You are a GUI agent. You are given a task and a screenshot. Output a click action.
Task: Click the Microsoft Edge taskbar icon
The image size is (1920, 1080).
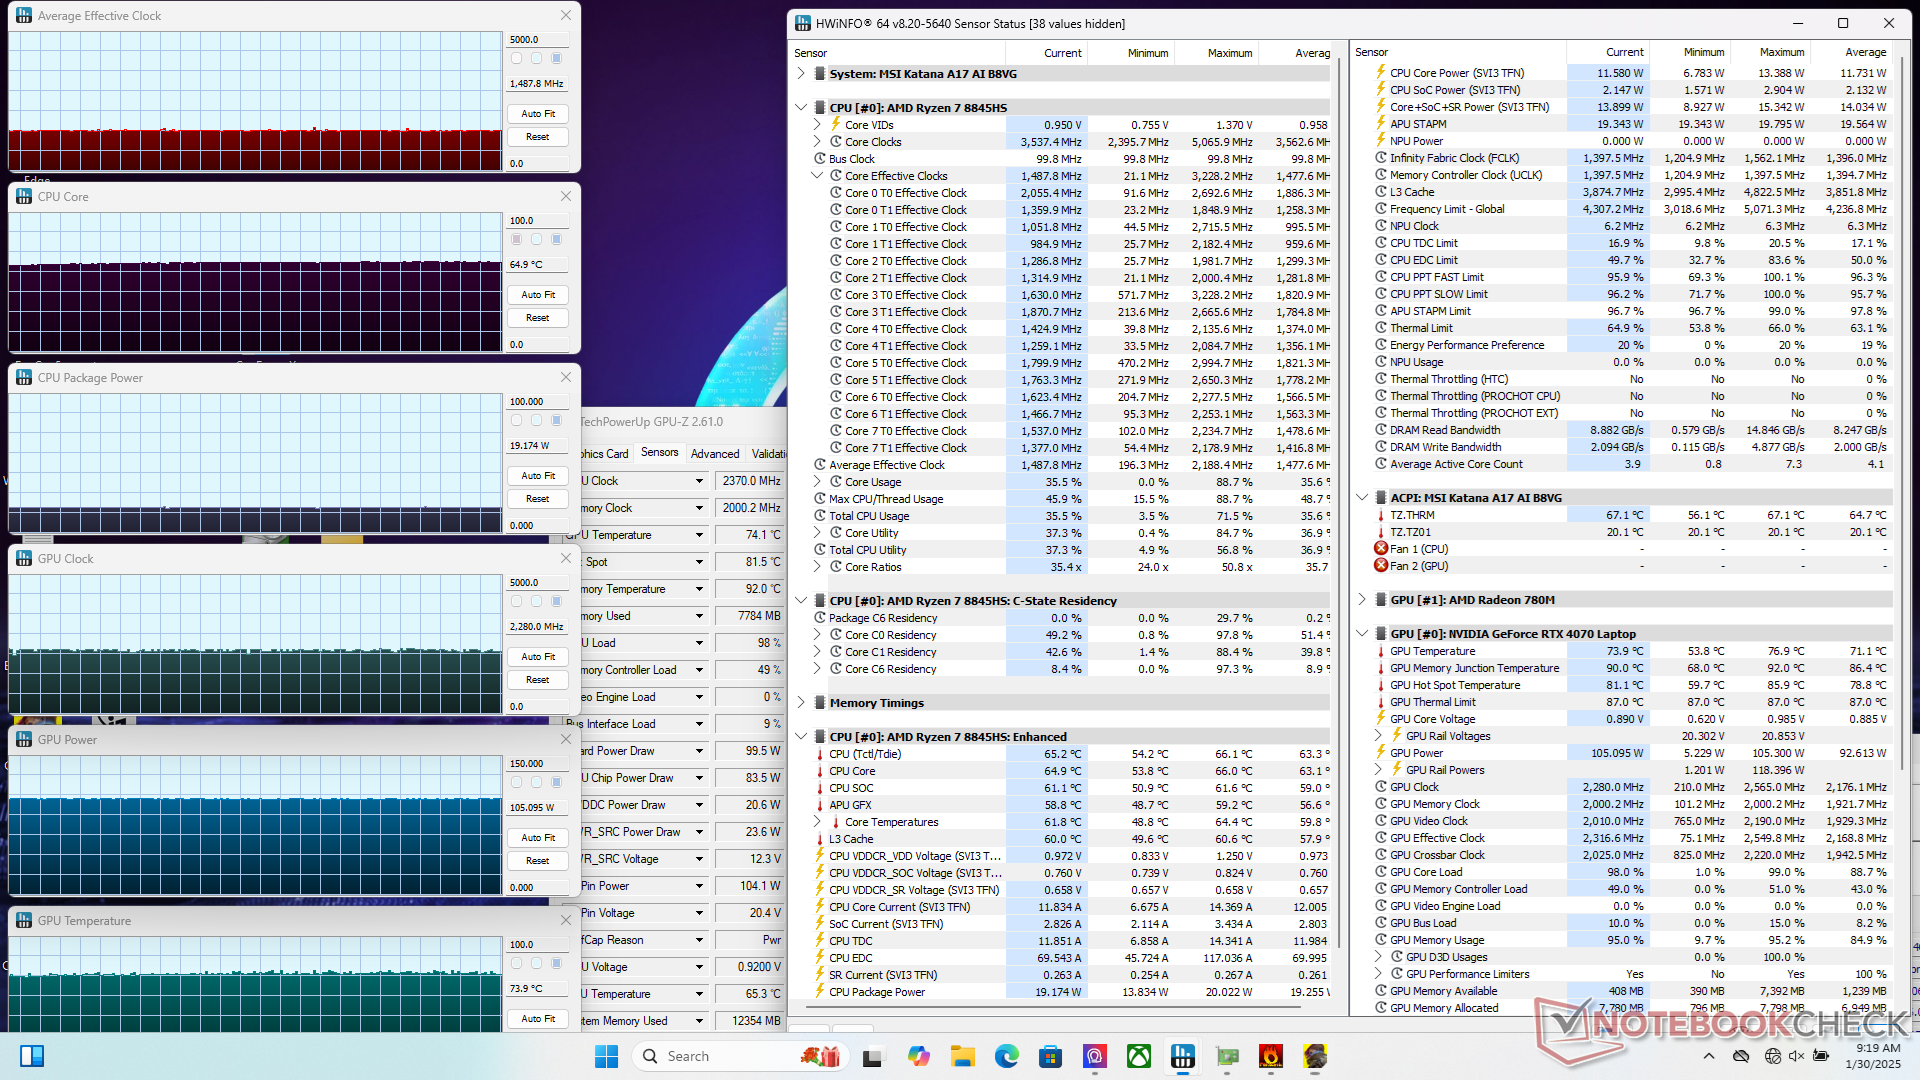tap(1006, 1056)
